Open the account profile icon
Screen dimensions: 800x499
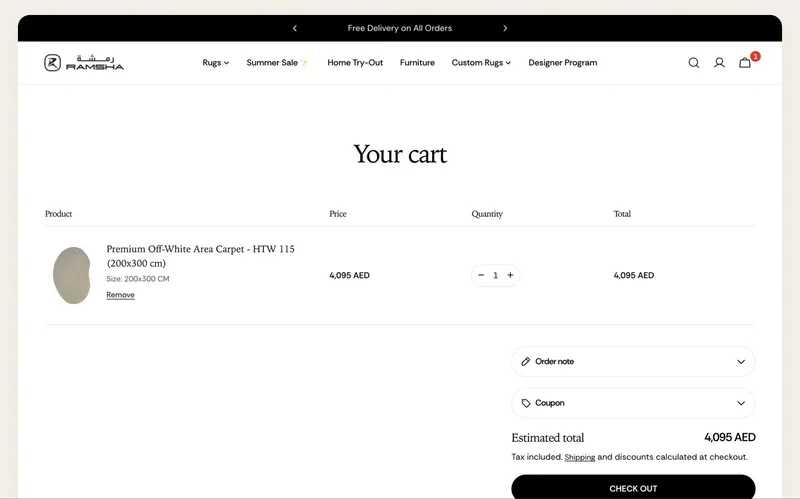pos(719,63)
